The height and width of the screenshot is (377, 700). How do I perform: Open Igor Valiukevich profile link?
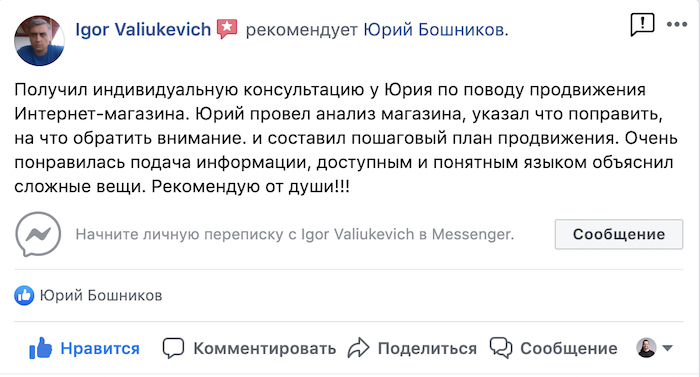(143, 29)
